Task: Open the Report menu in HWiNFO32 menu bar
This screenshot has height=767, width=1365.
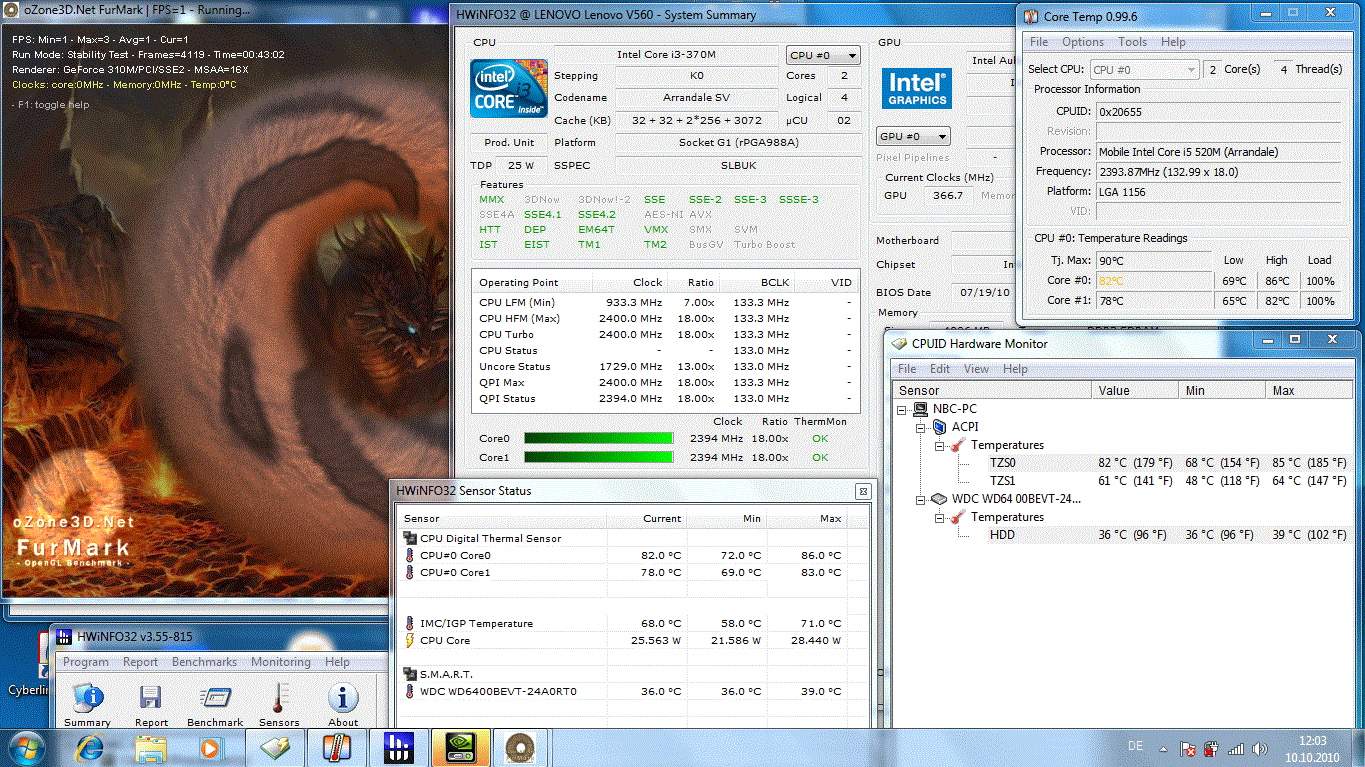Action: (140, 662)
